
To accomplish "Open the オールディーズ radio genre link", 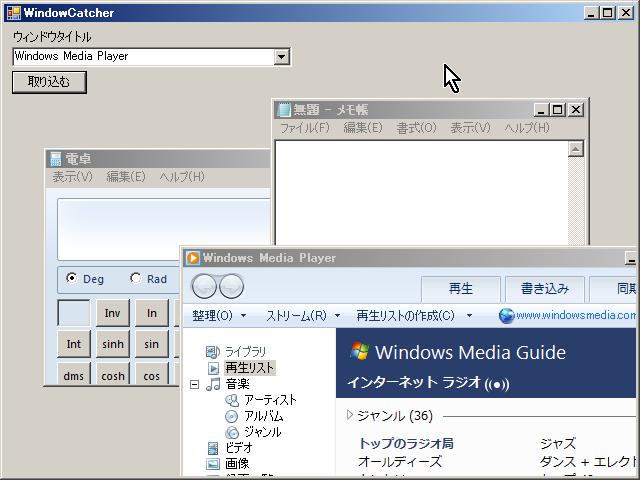I will (x=400, y=462).
